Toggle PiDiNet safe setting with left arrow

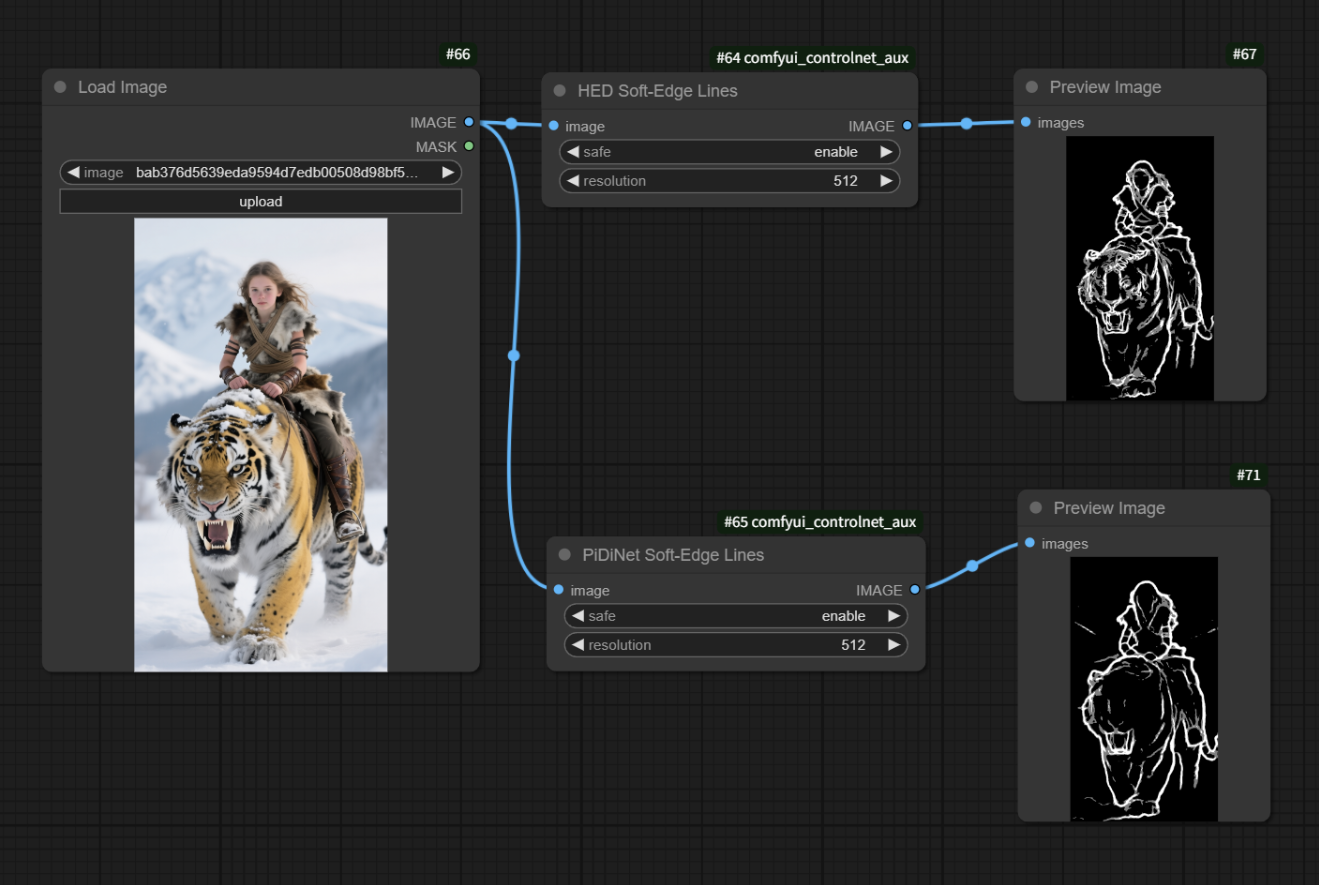pyautogui.click(x=577, y=617)
